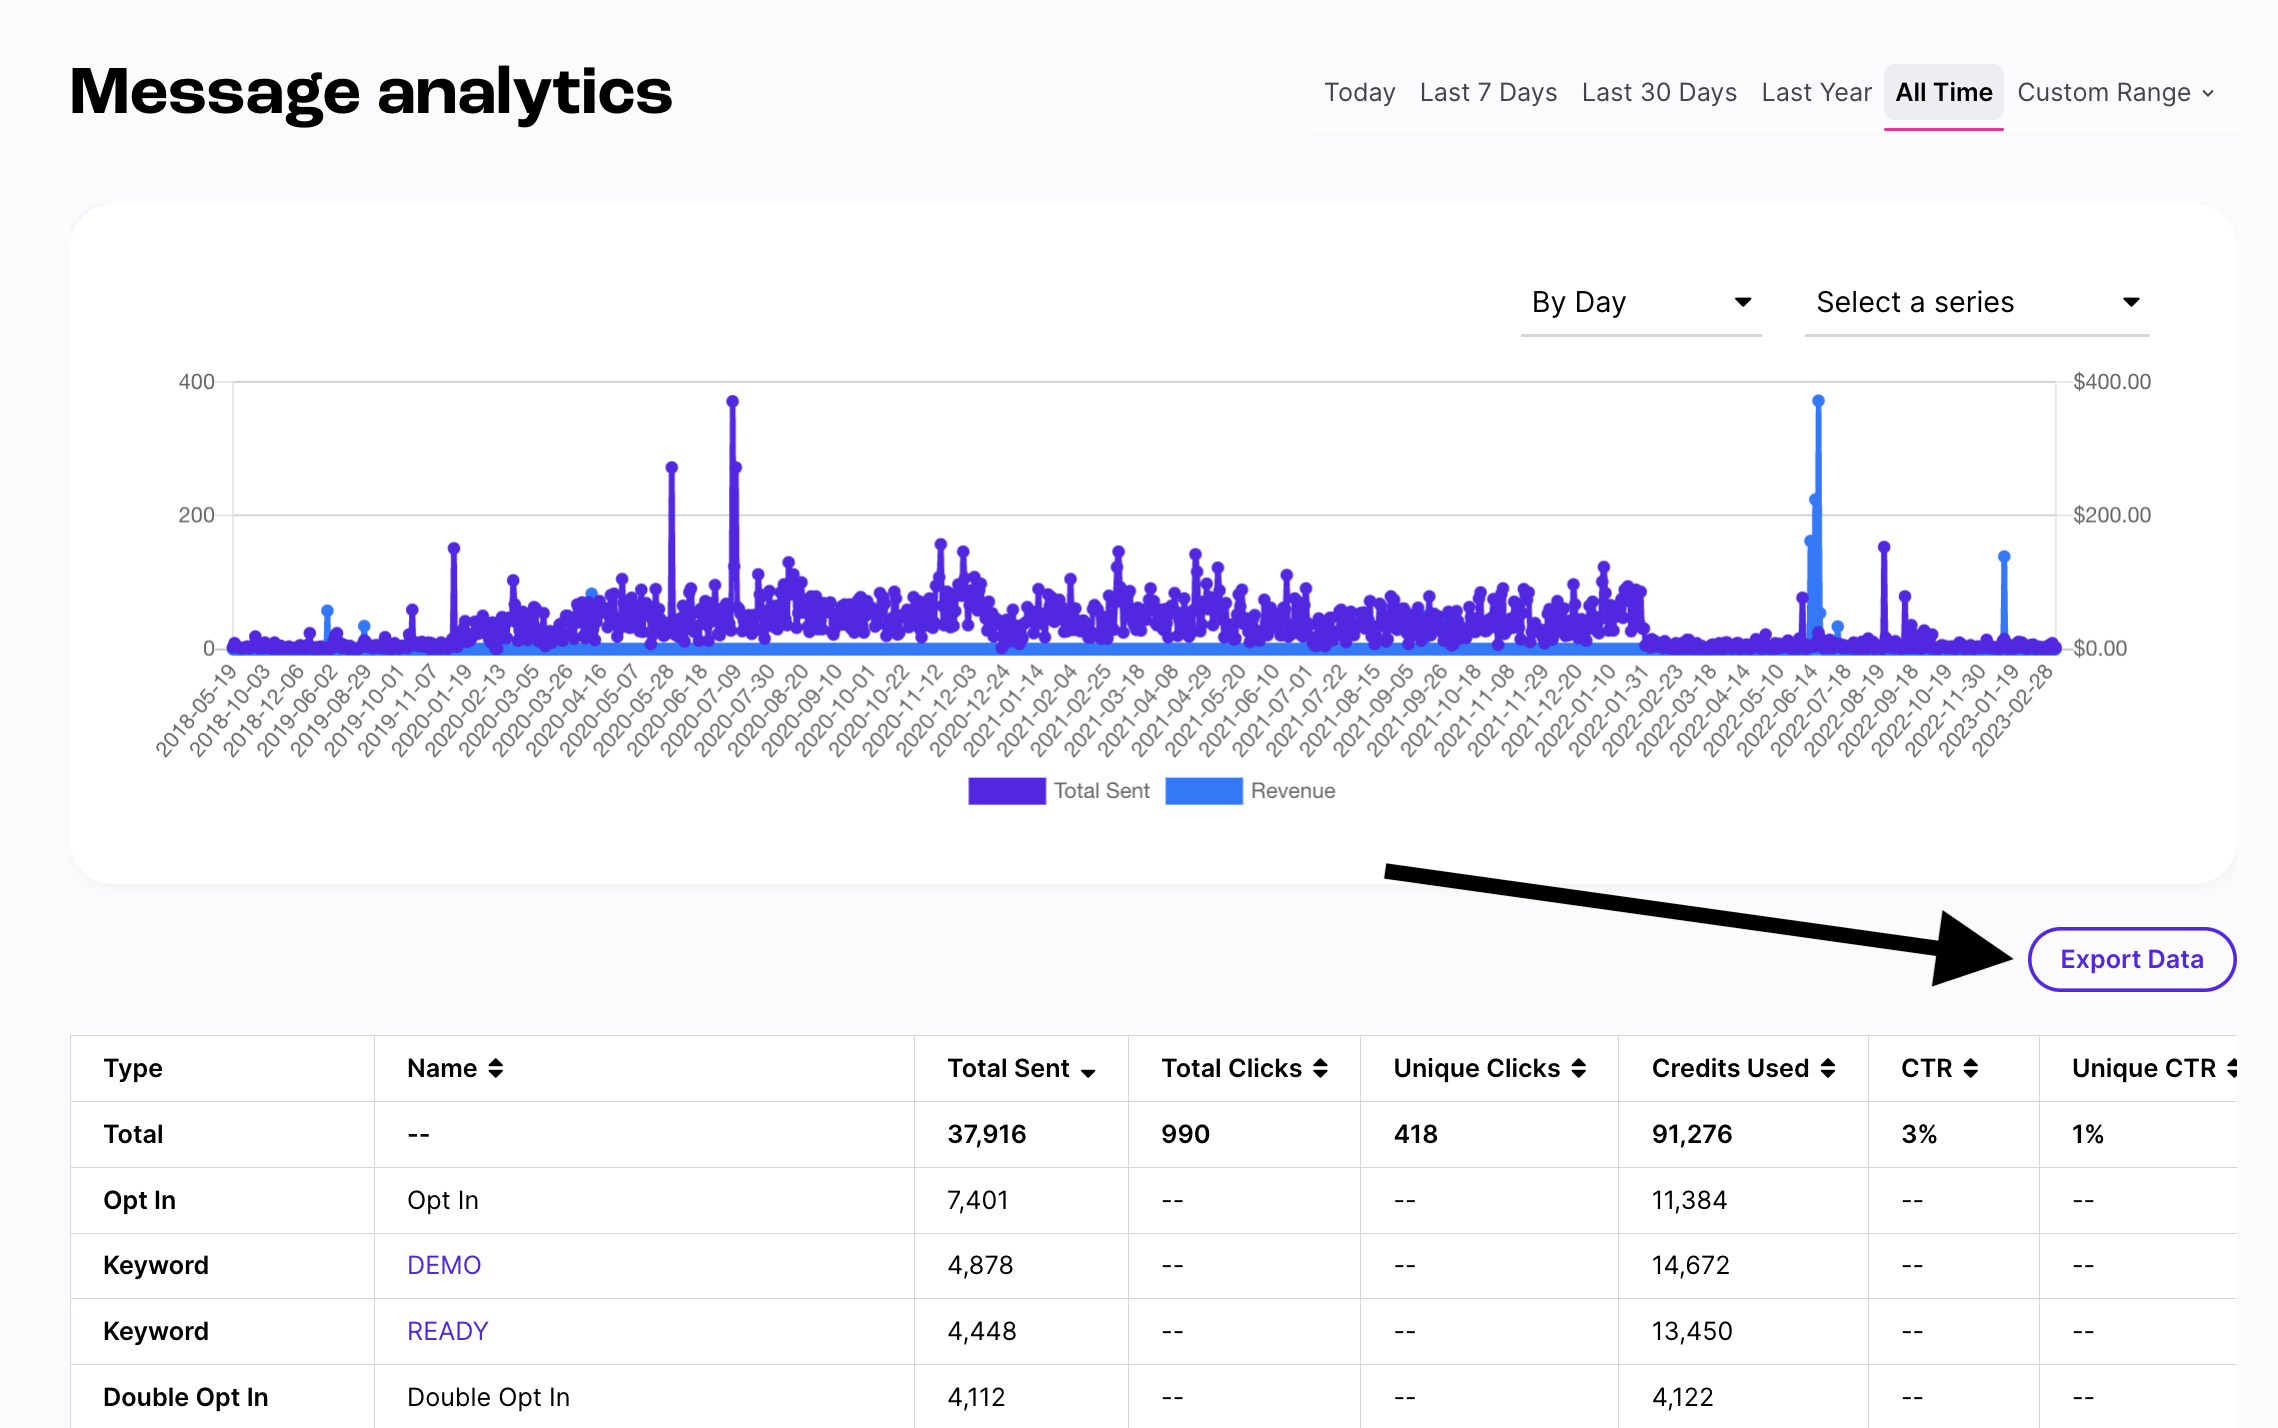This screenshot has height=1428, width=2278.
Task: Open the By Day interval dropdown
Action: pyautogui.click(x=1640, y=302)
